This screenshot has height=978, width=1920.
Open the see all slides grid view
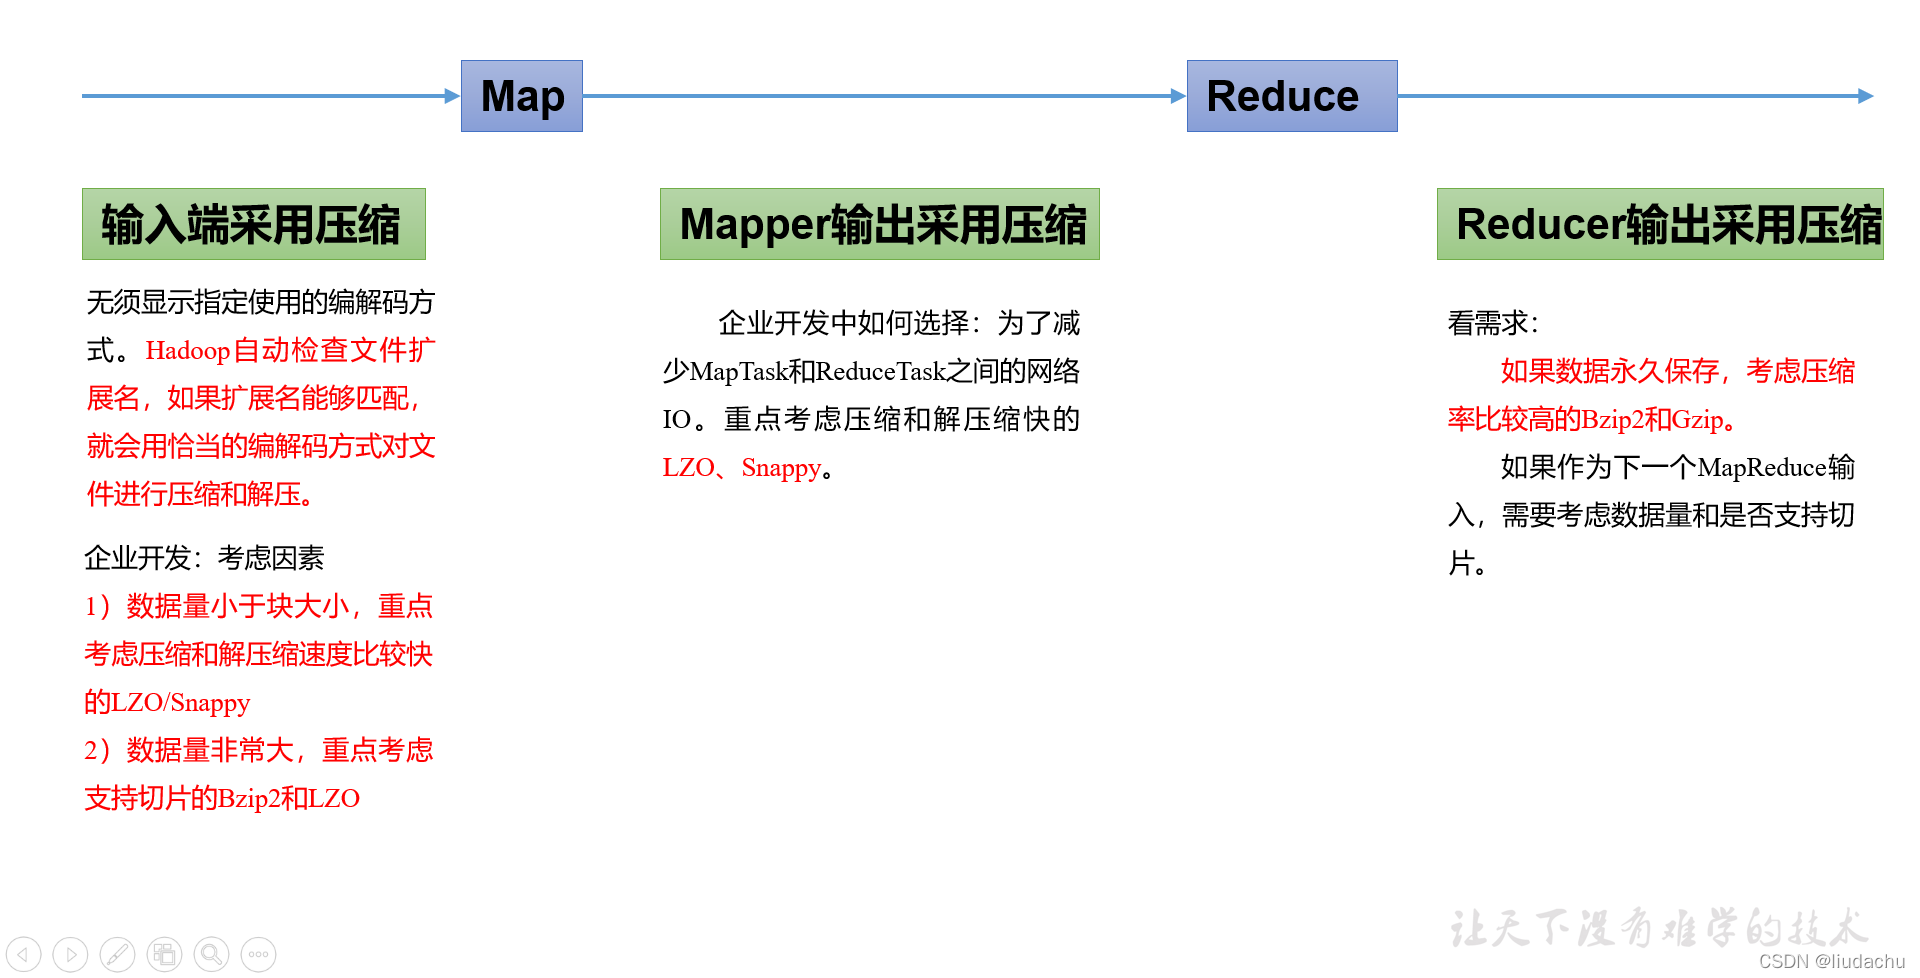(165, 954)
